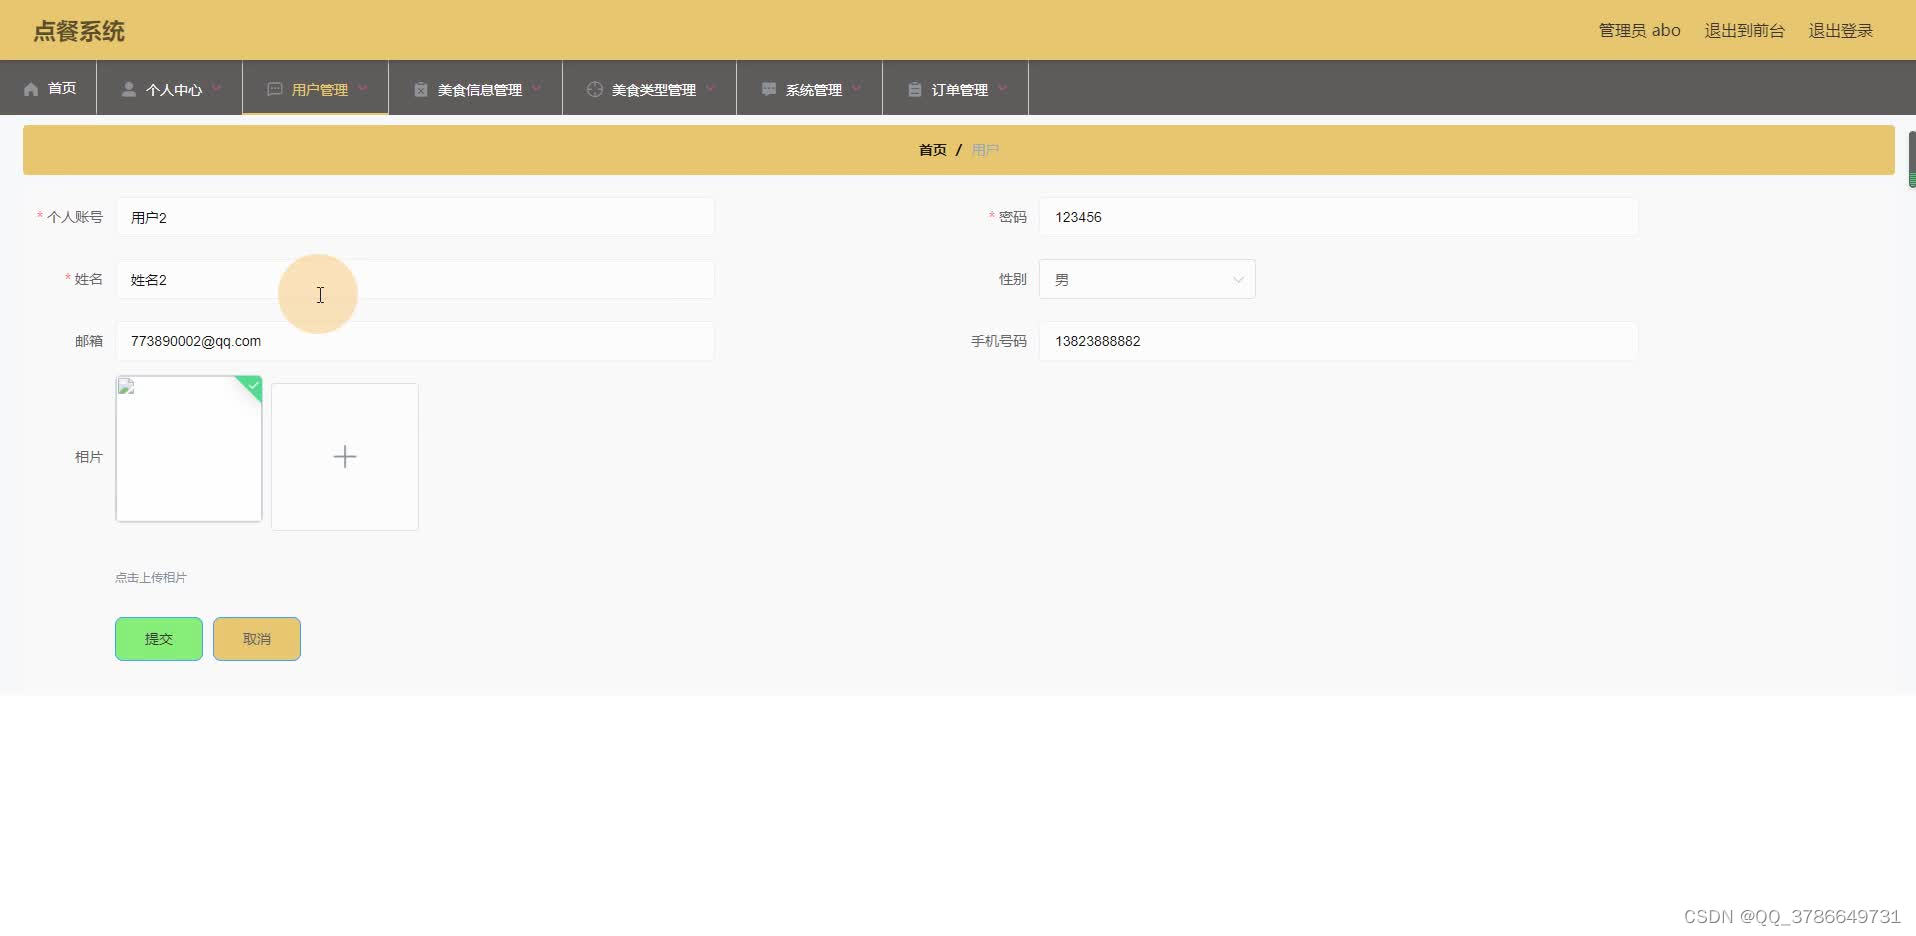
Task: Click the clipboard icon in 订单管理
Action: (914, 89)
